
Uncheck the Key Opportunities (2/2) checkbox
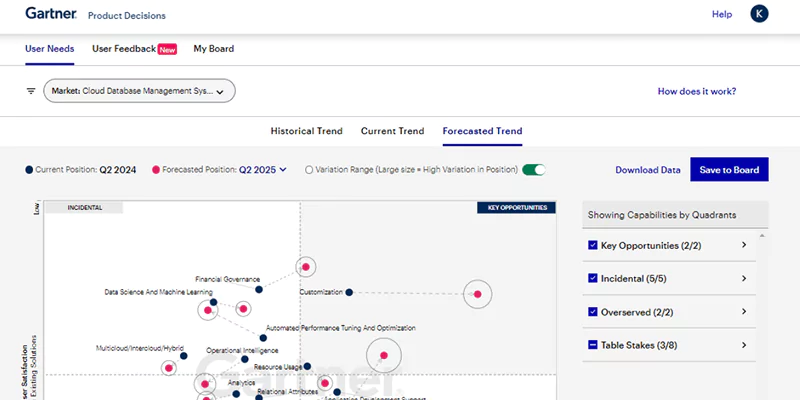[x=592, y=245]
